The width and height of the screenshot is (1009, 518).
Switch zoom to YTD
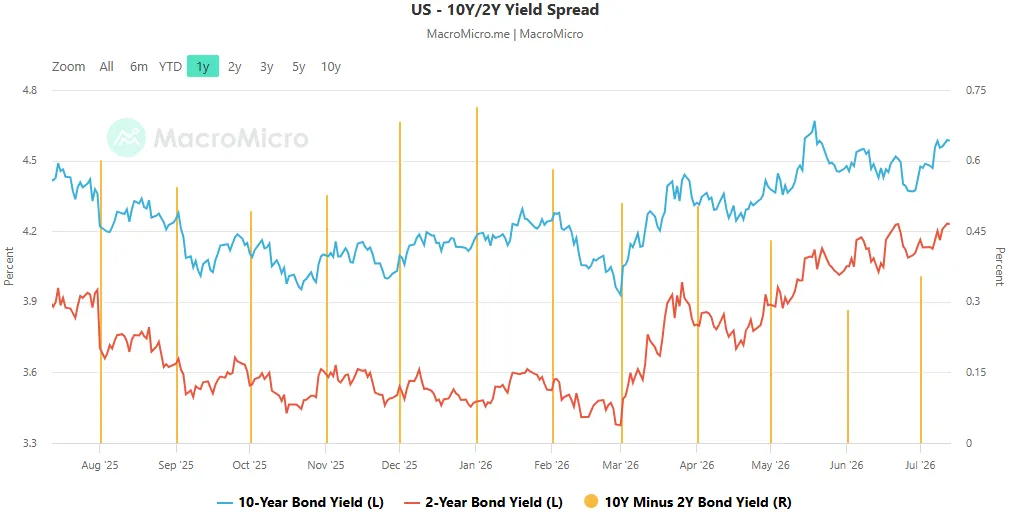[x=171, y=66]
